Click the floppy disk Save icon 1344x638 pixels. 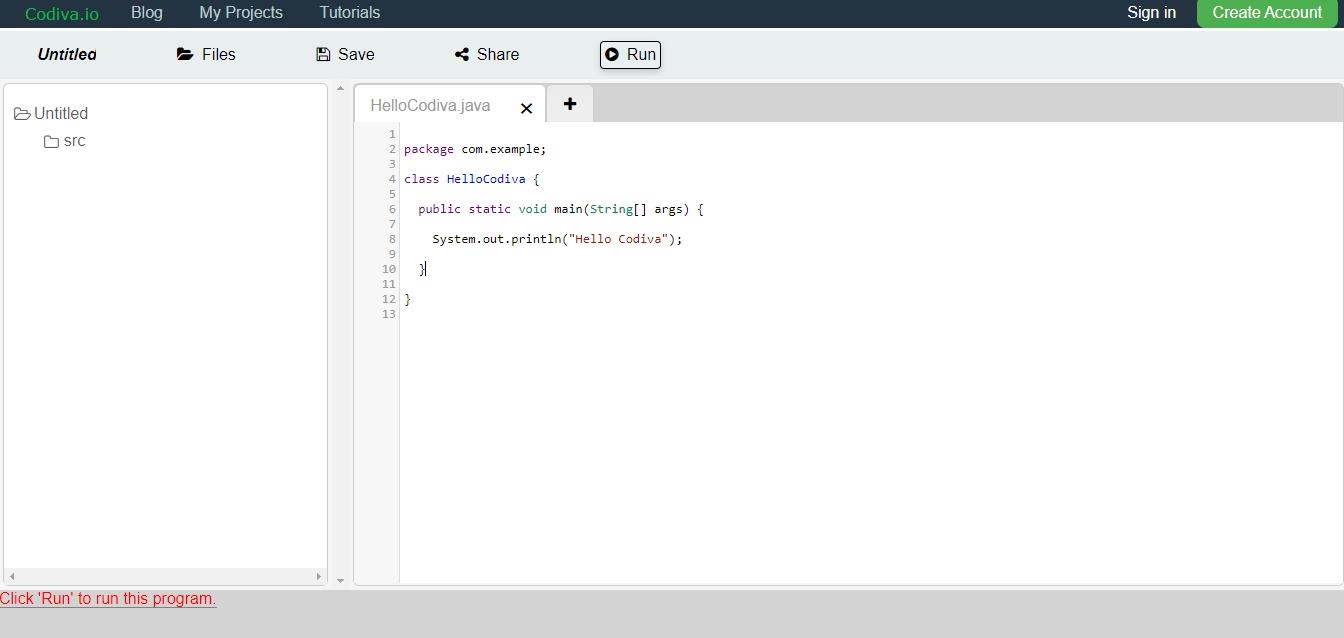(x=323, y=55)
